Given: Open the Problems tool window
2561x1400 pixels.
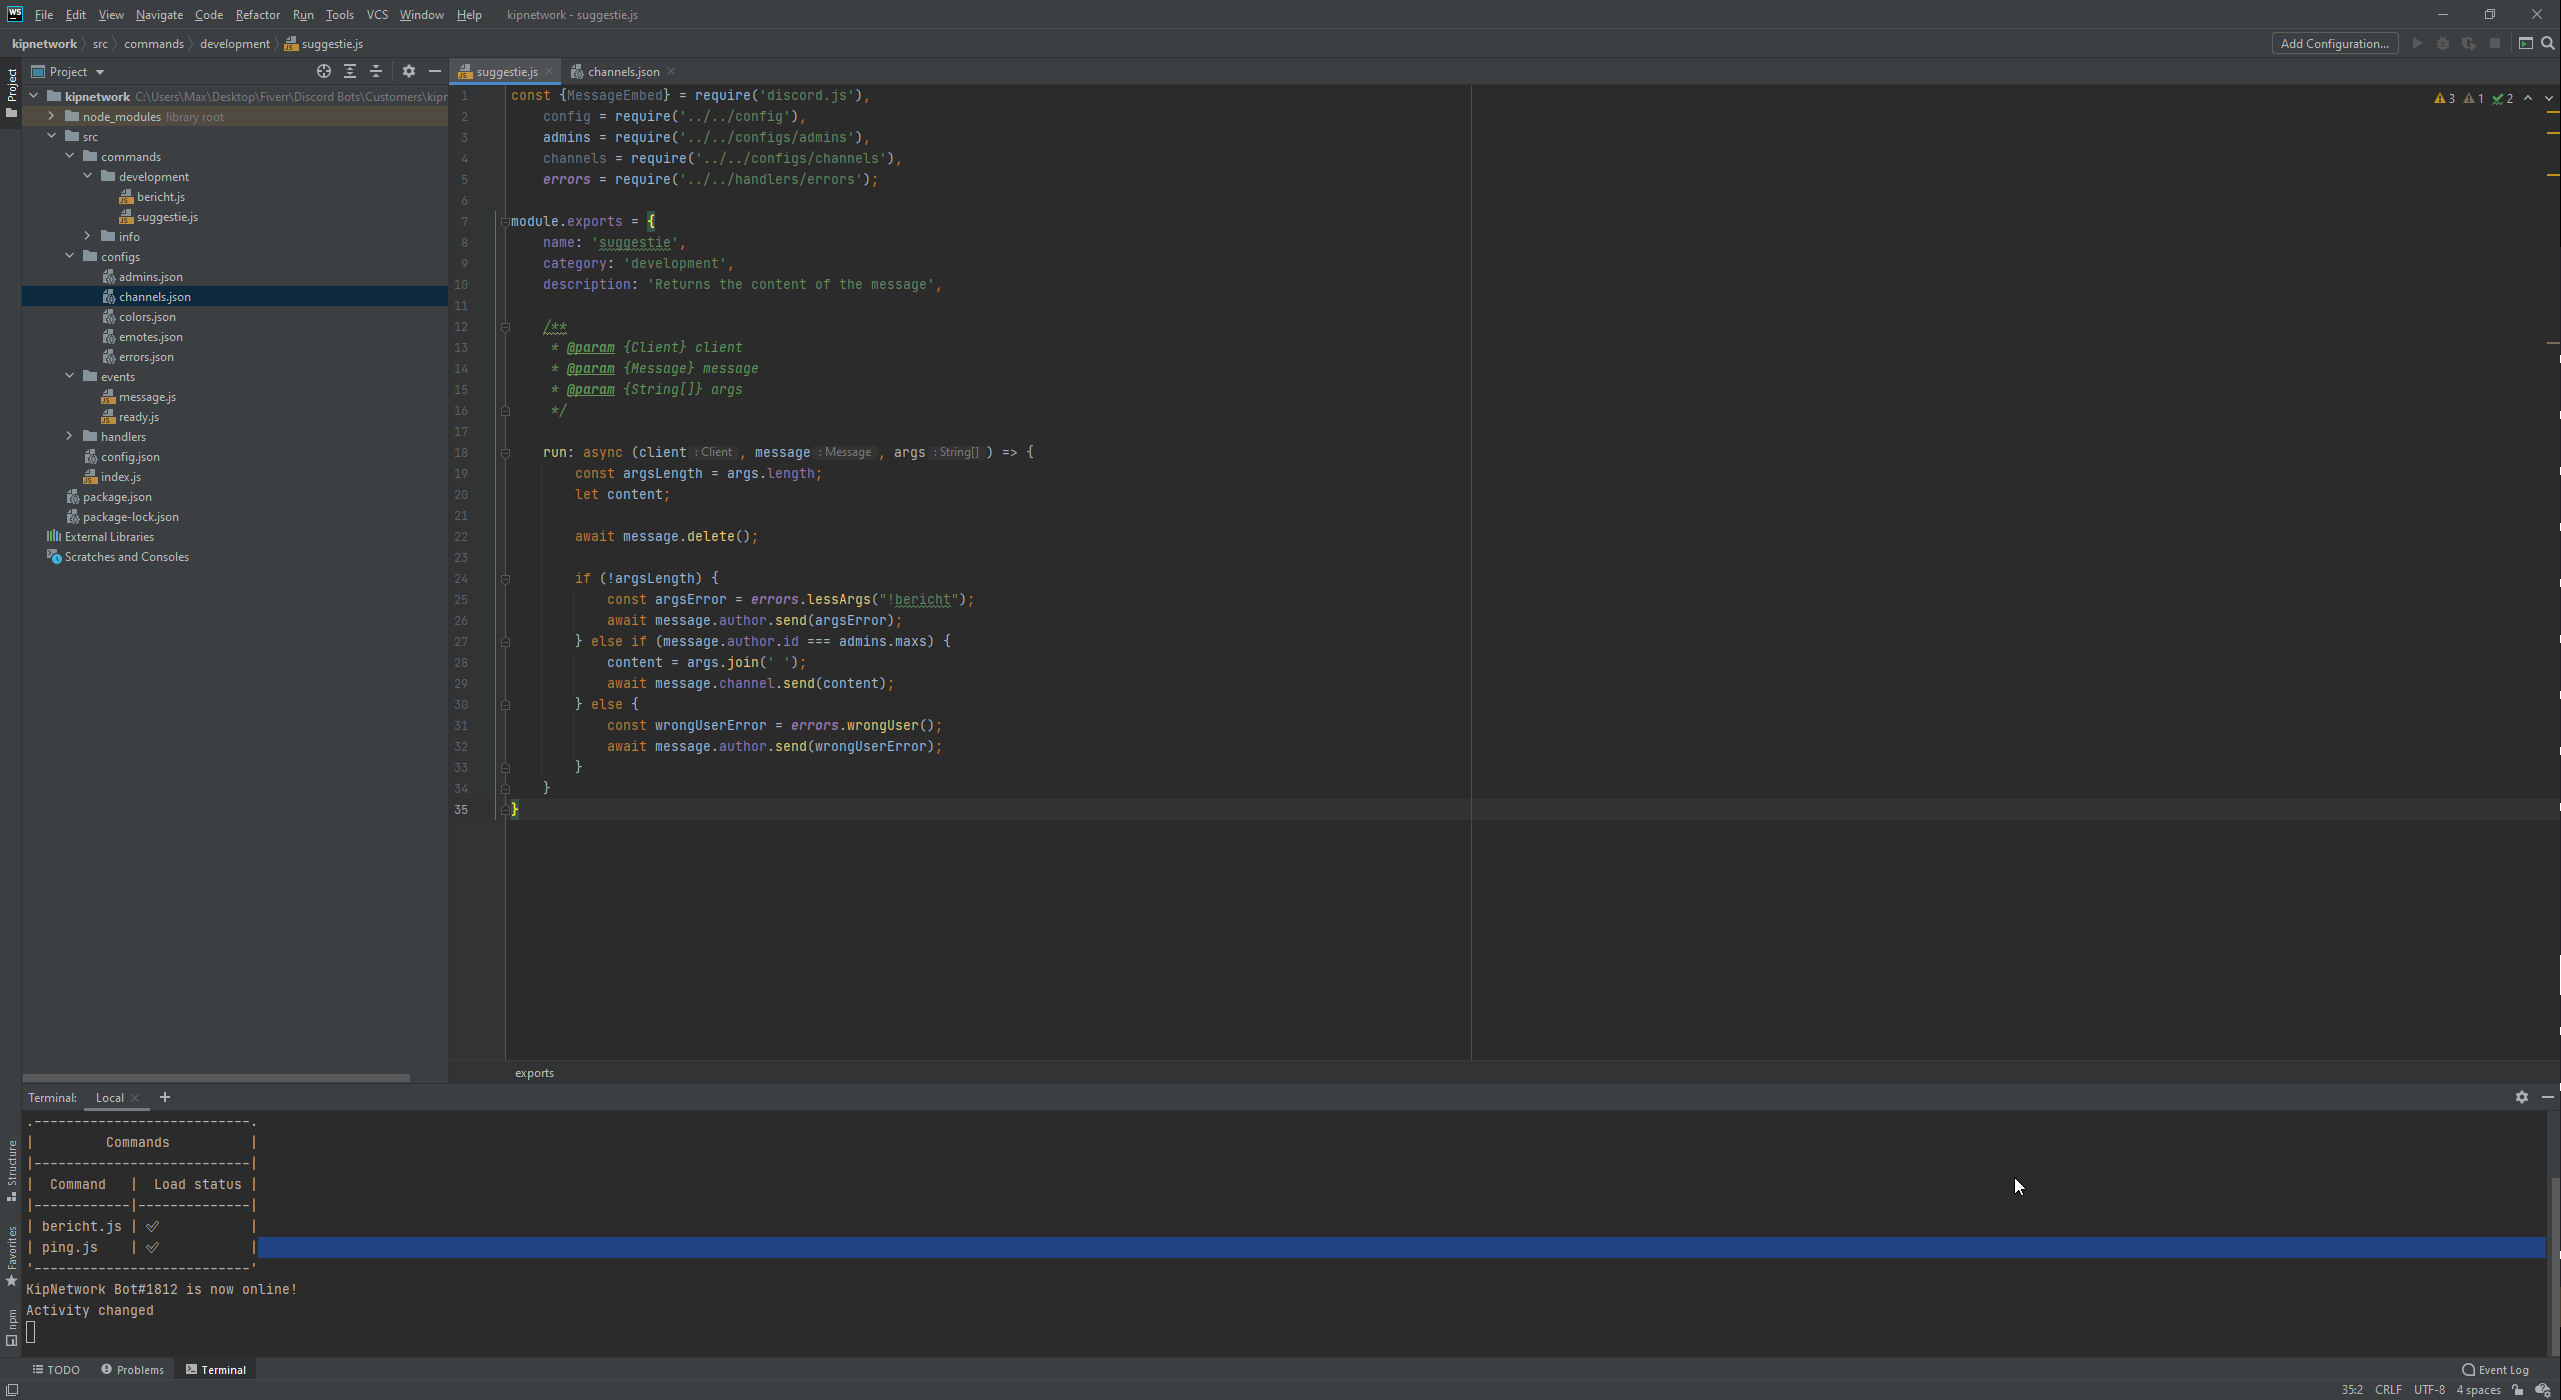Looking at the screenshot, I should click(132, 1370).
